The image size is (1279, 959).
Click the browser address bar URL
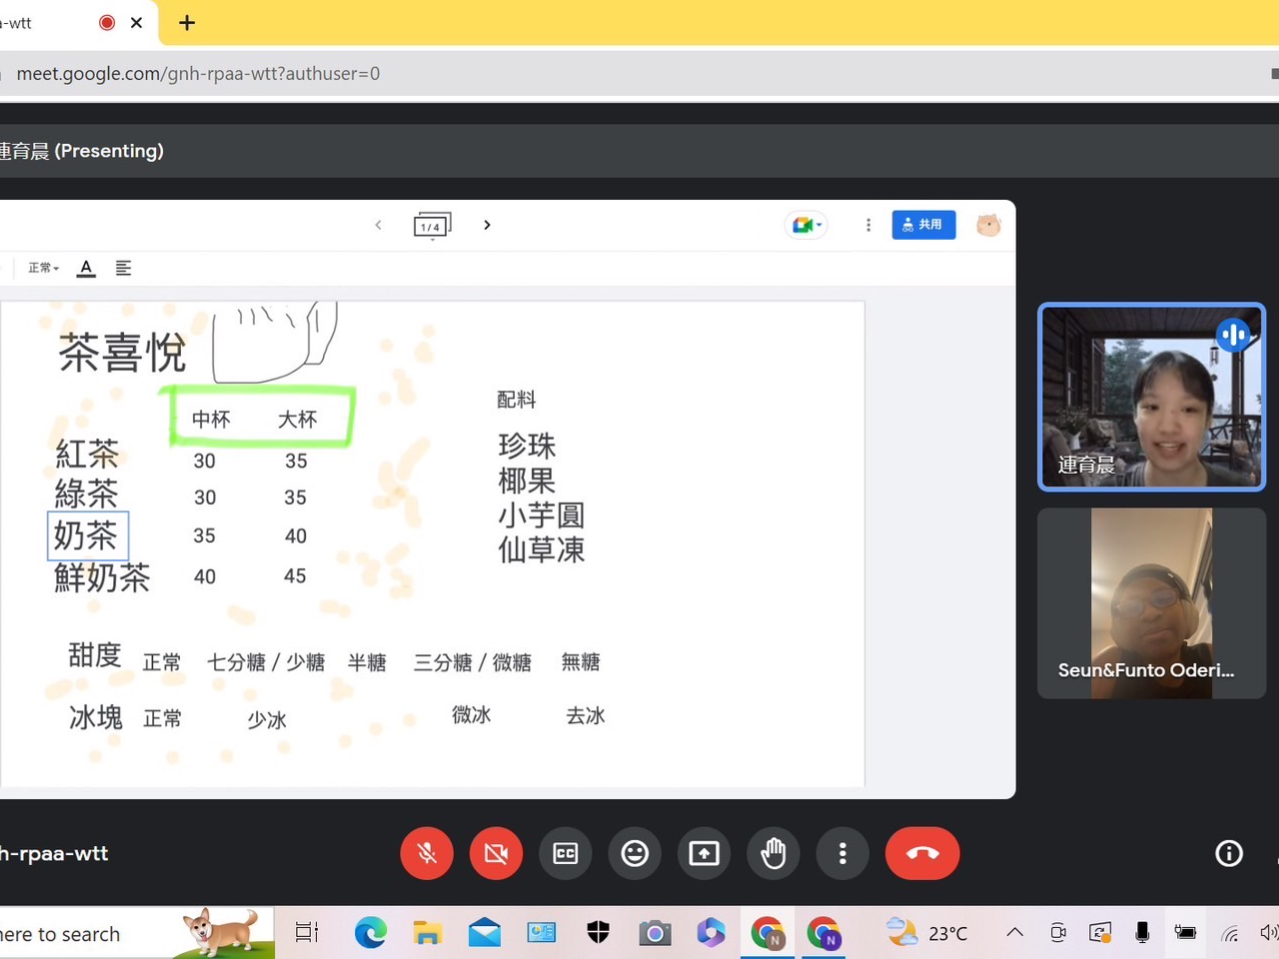(198, 74)
